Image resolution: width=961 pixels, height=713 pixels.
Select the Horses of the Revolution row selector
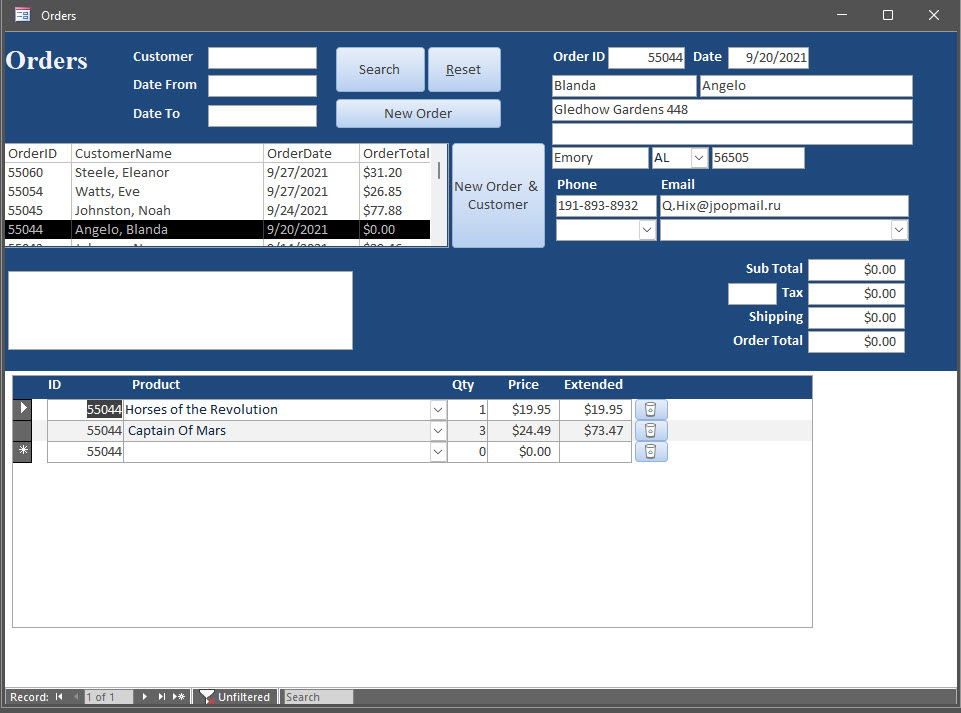coord(22,409)
